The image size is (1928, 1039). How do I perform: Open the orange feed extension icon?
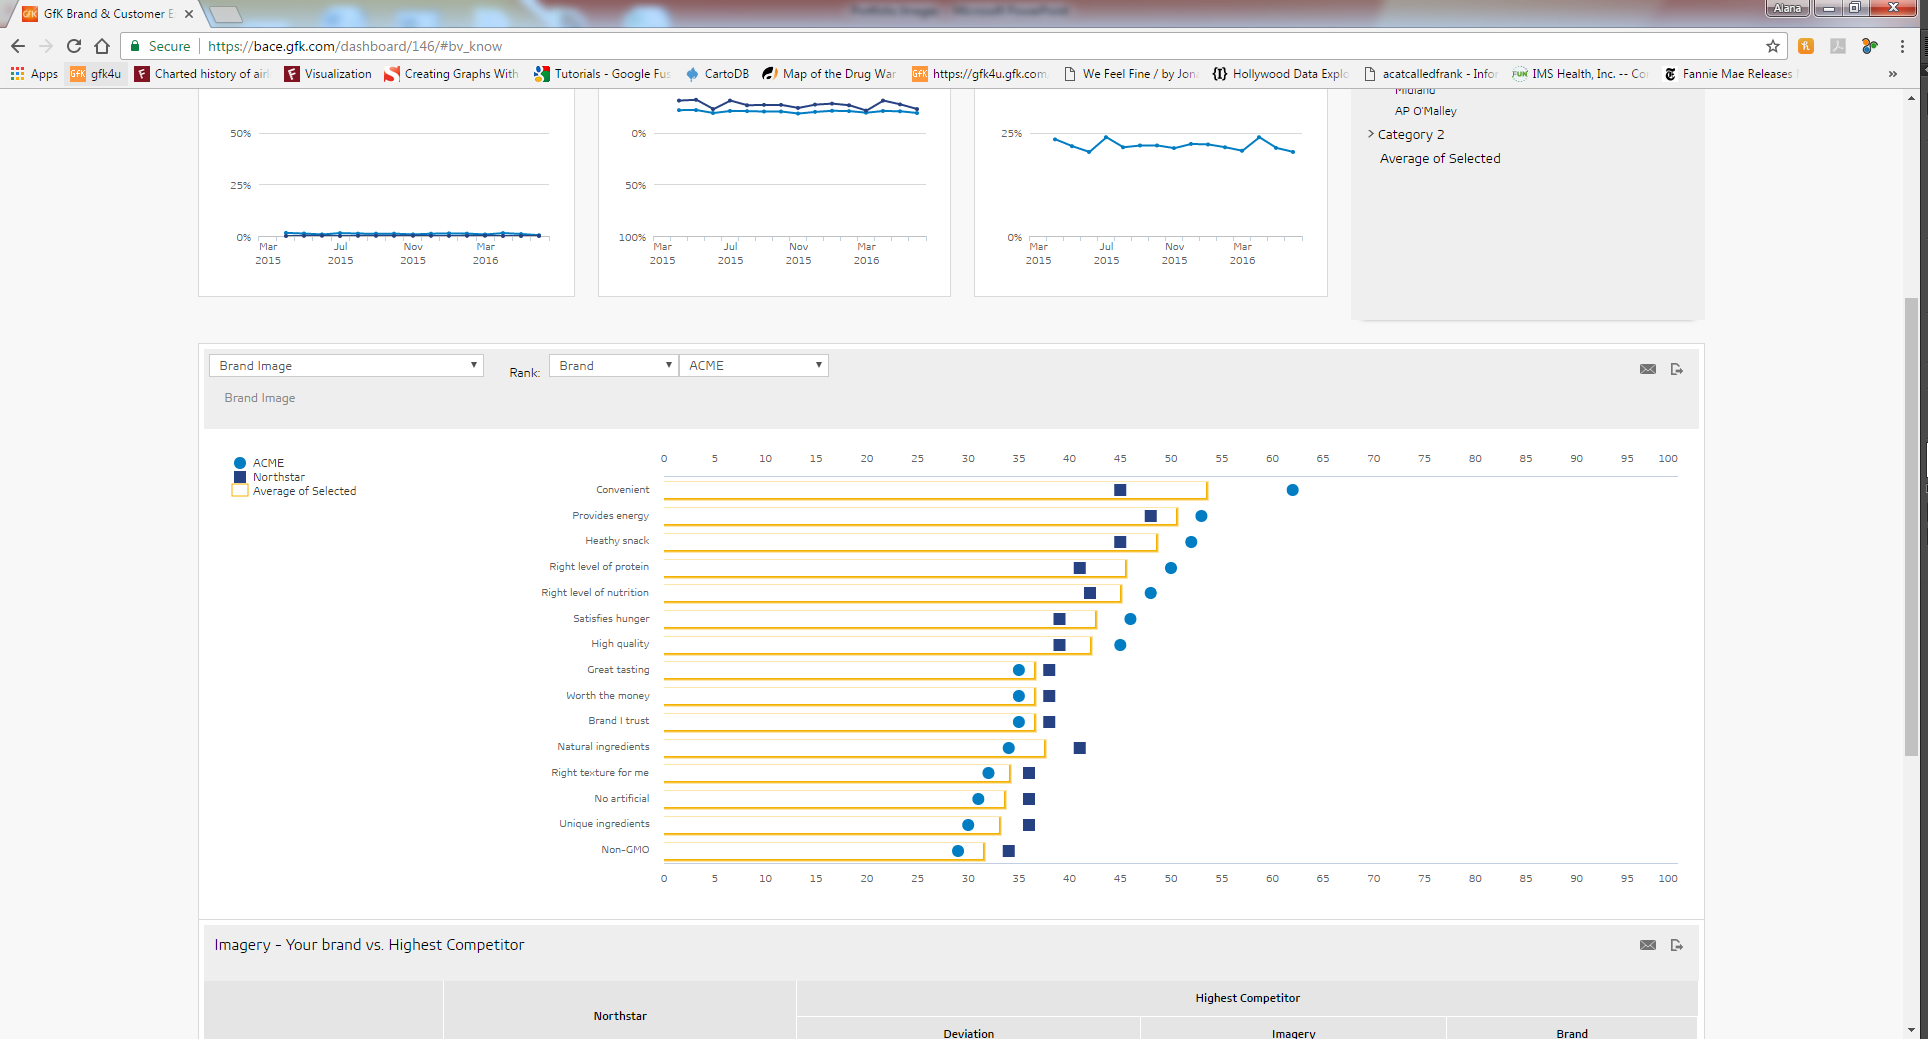pyautogui.click(x=1806, y=46)
